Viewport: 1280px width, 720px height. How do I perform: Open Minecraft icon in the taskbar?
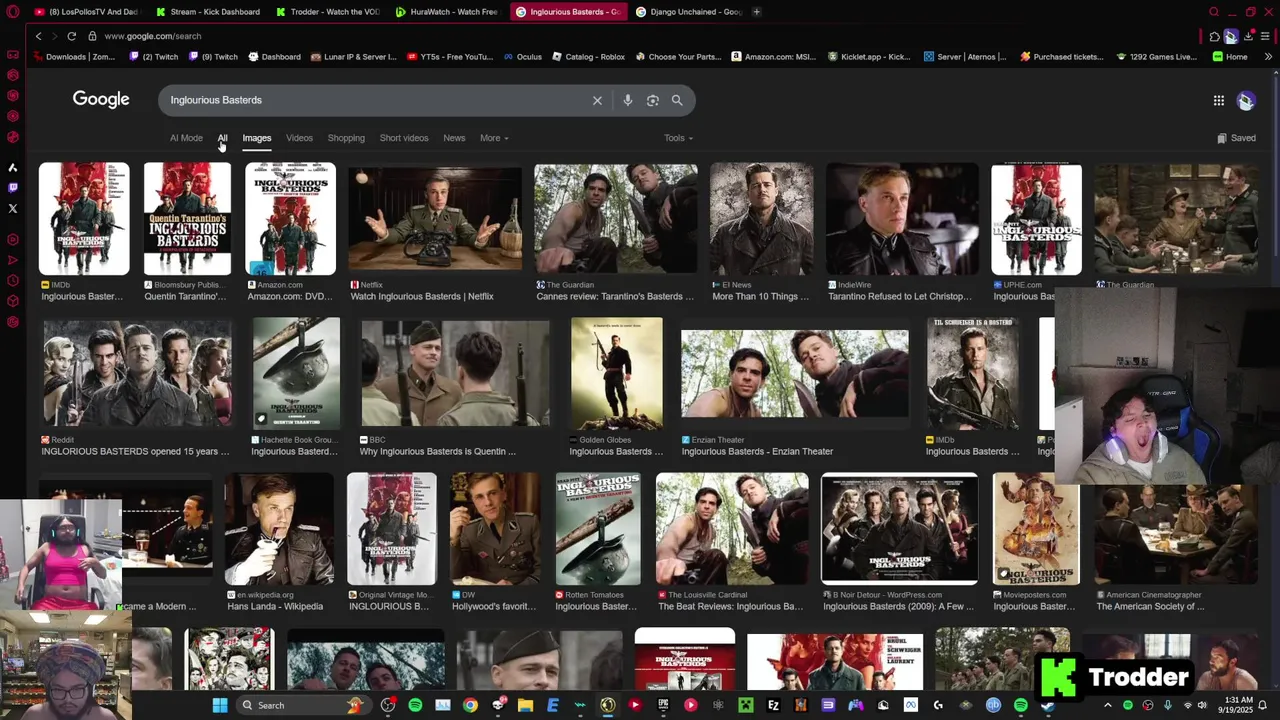(745, 705)
